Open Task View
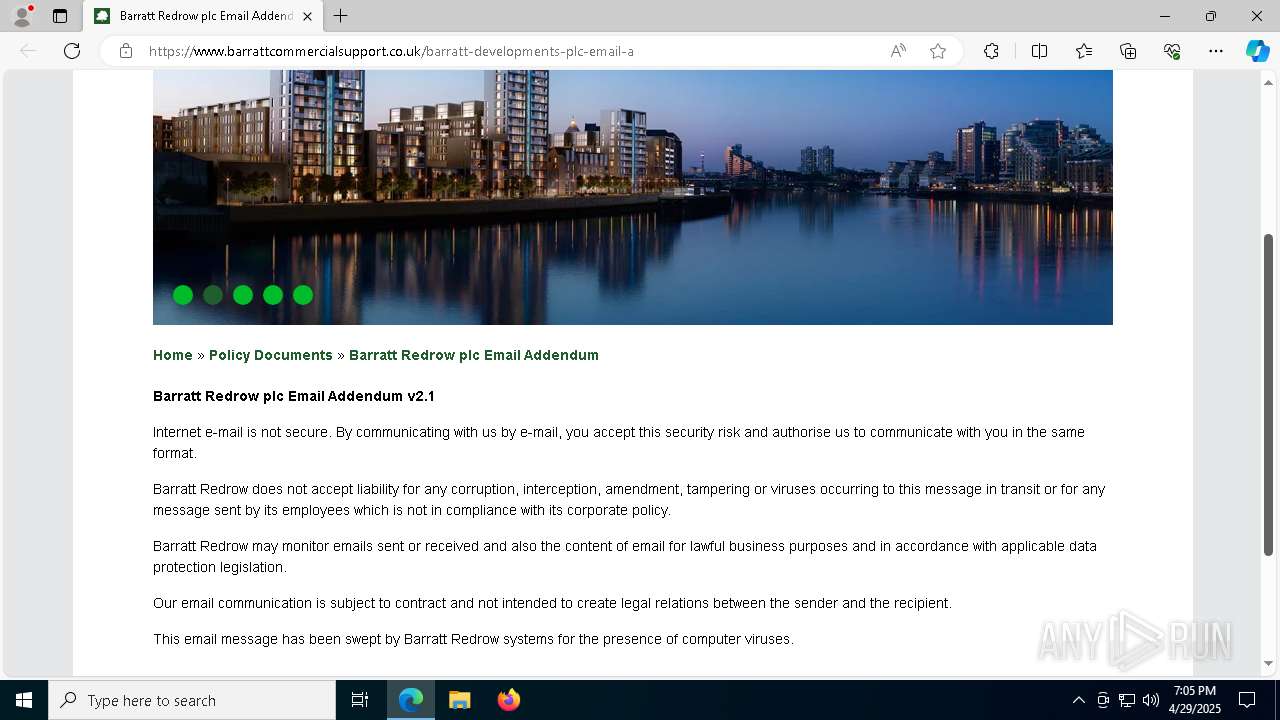The width and height of the screenshot is (1280, 720). (x=360, y=700)
